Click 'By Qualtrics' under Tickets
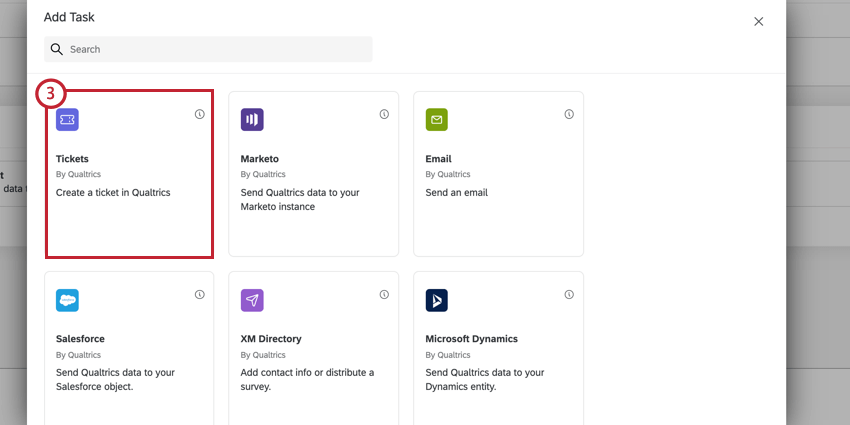This screenshot has height=425, width=850. point(79,175)
